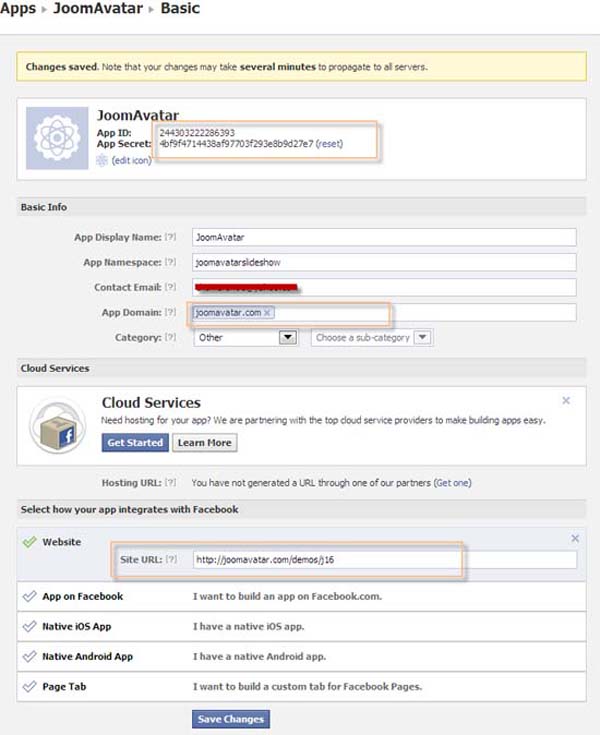600x735 pixels.
Task: Click the Save Changes button
Action: [x=231, y=719]
